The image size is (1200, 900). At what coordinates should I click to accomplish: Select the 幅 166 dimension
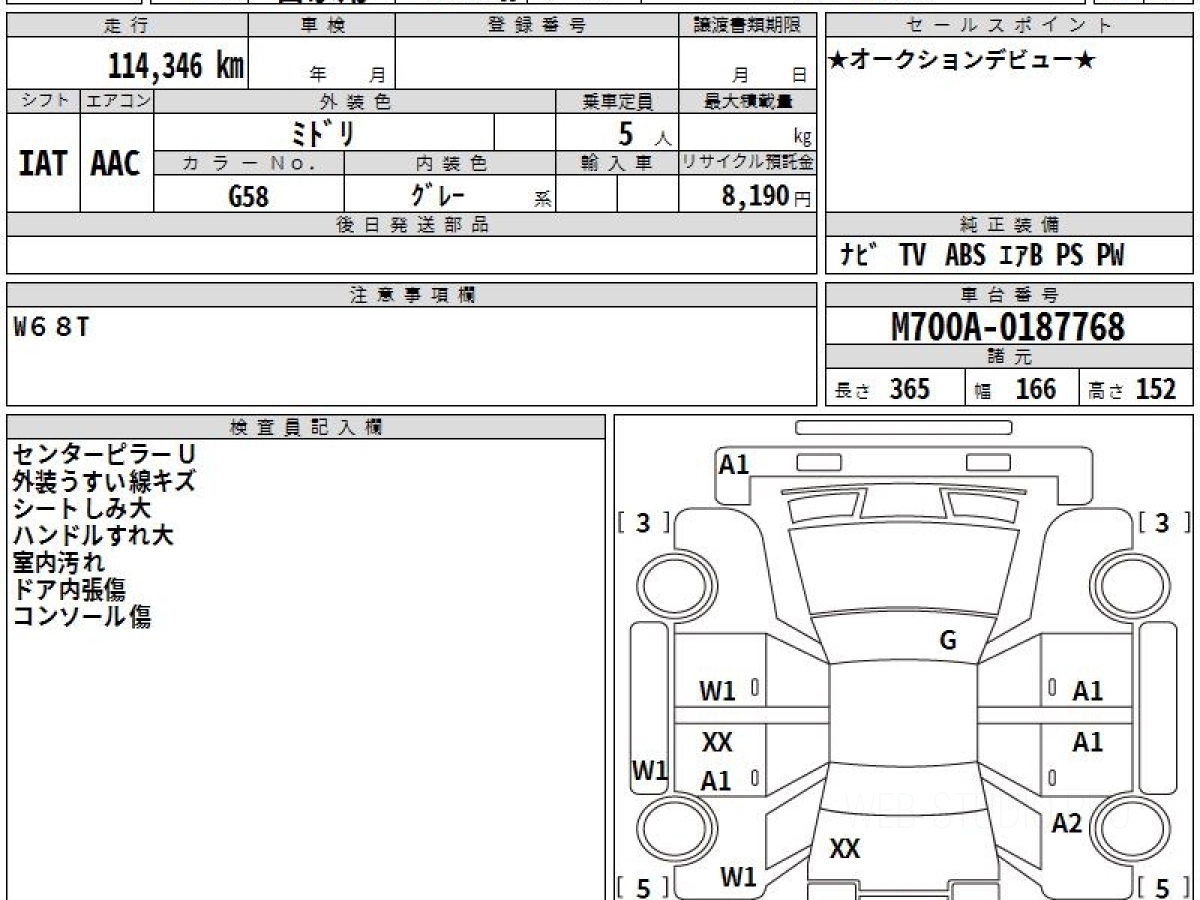click(1015, 389)
